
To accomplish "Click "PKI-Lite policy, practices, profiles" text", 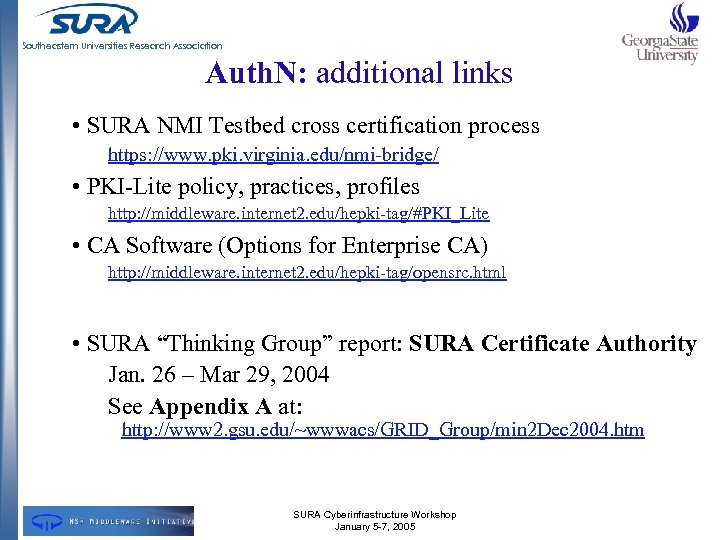I will 253,187.
